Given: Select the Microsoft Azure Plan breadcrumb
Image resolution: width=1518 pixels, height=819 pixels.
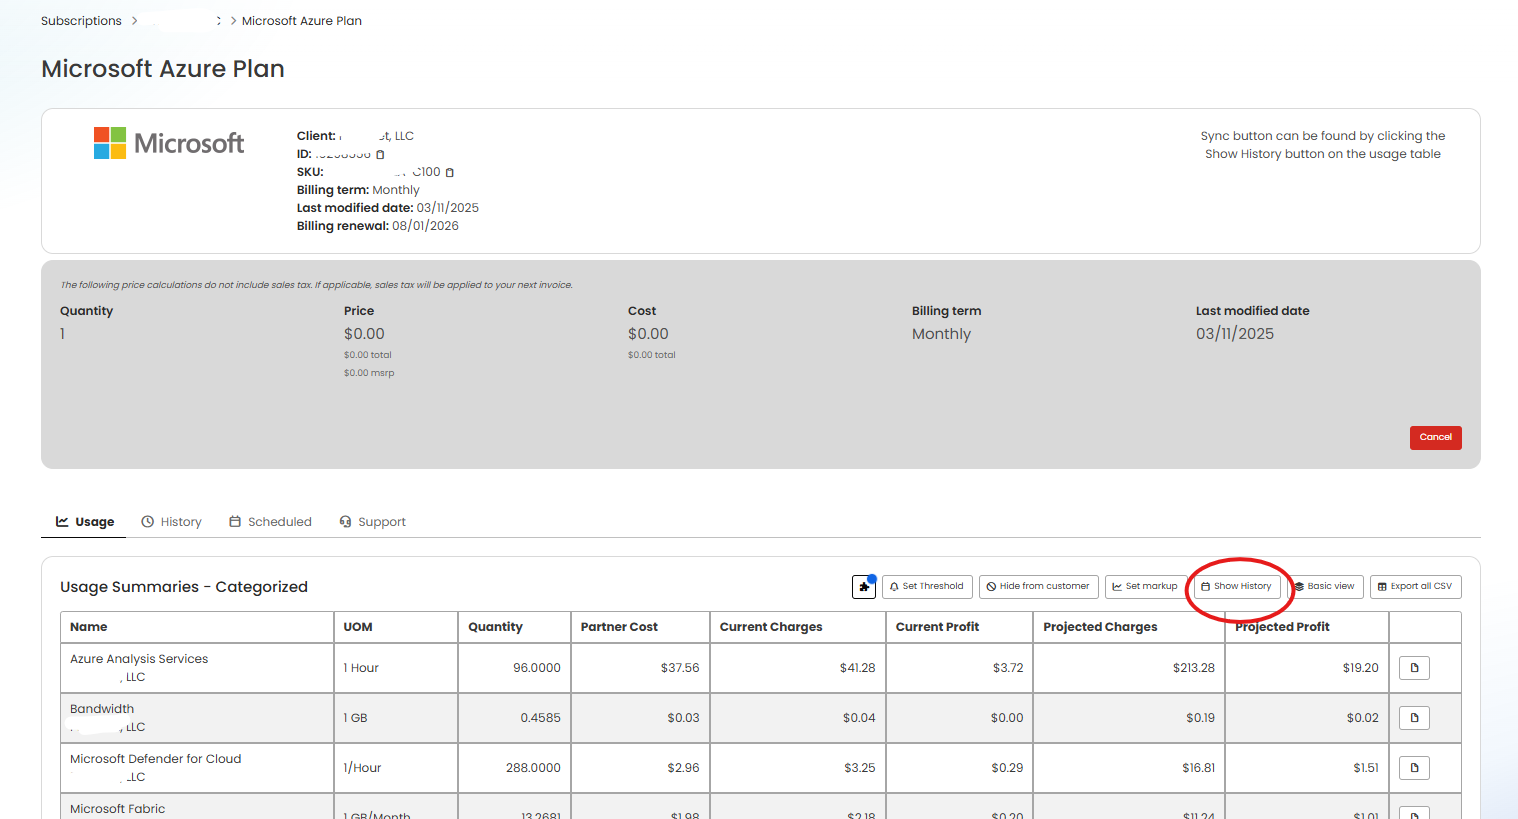Looking at the screenshot, I should click(x=302, y=21).
